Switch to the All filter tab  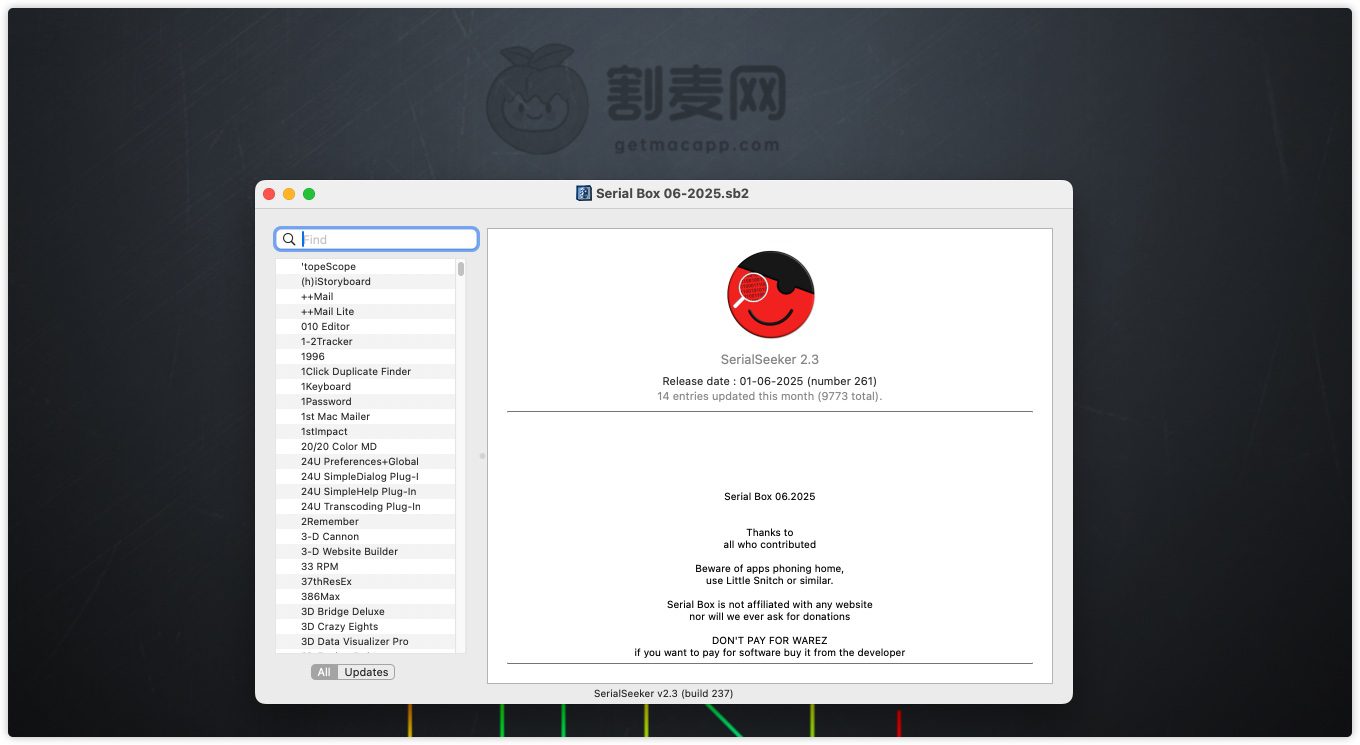click(x=324, y=672)
